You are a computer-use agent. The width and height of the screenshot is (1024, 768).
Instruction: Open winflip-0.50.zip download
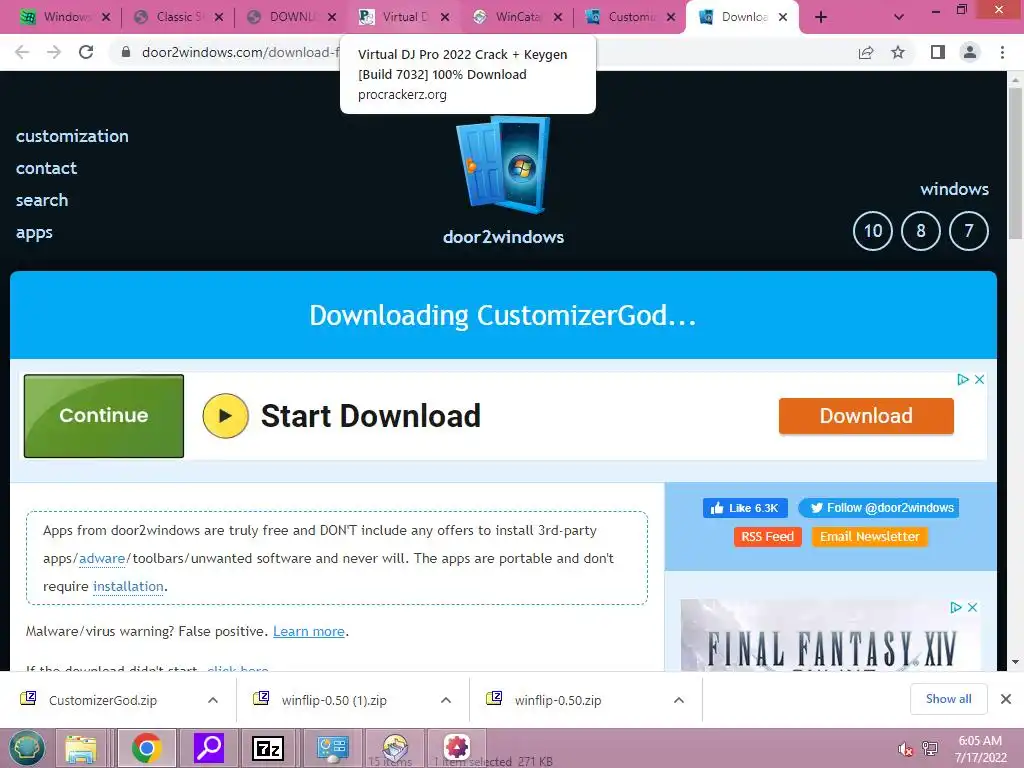pyautogui.click(x=558, y=700)
